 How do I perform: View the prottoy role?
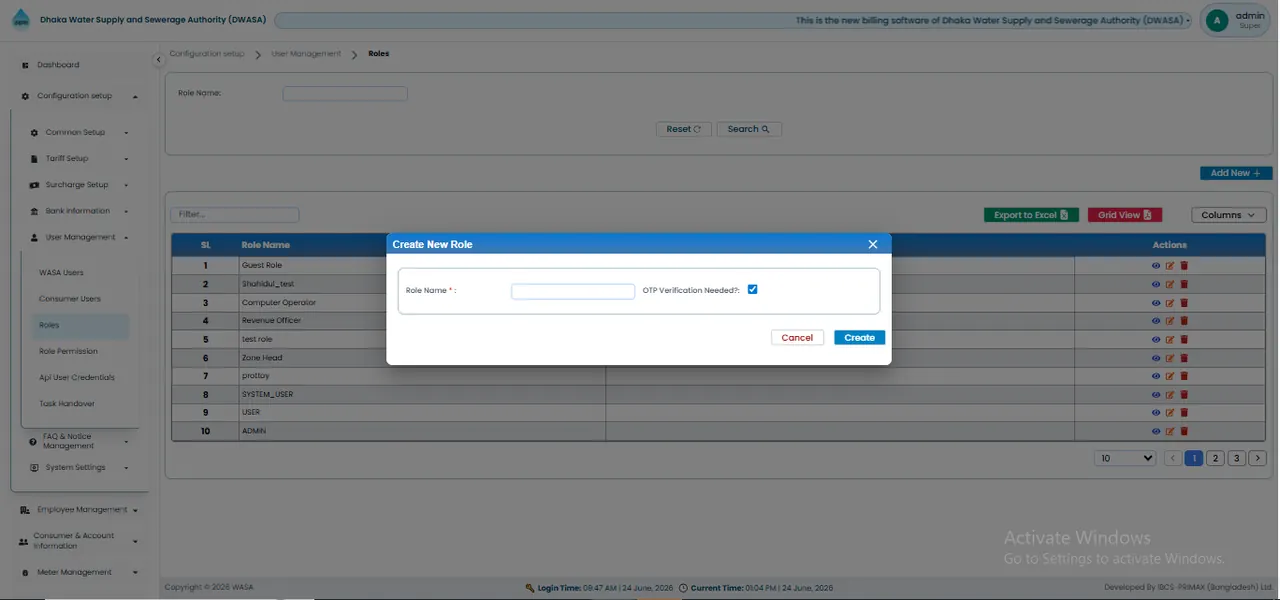coord(1157,376)
